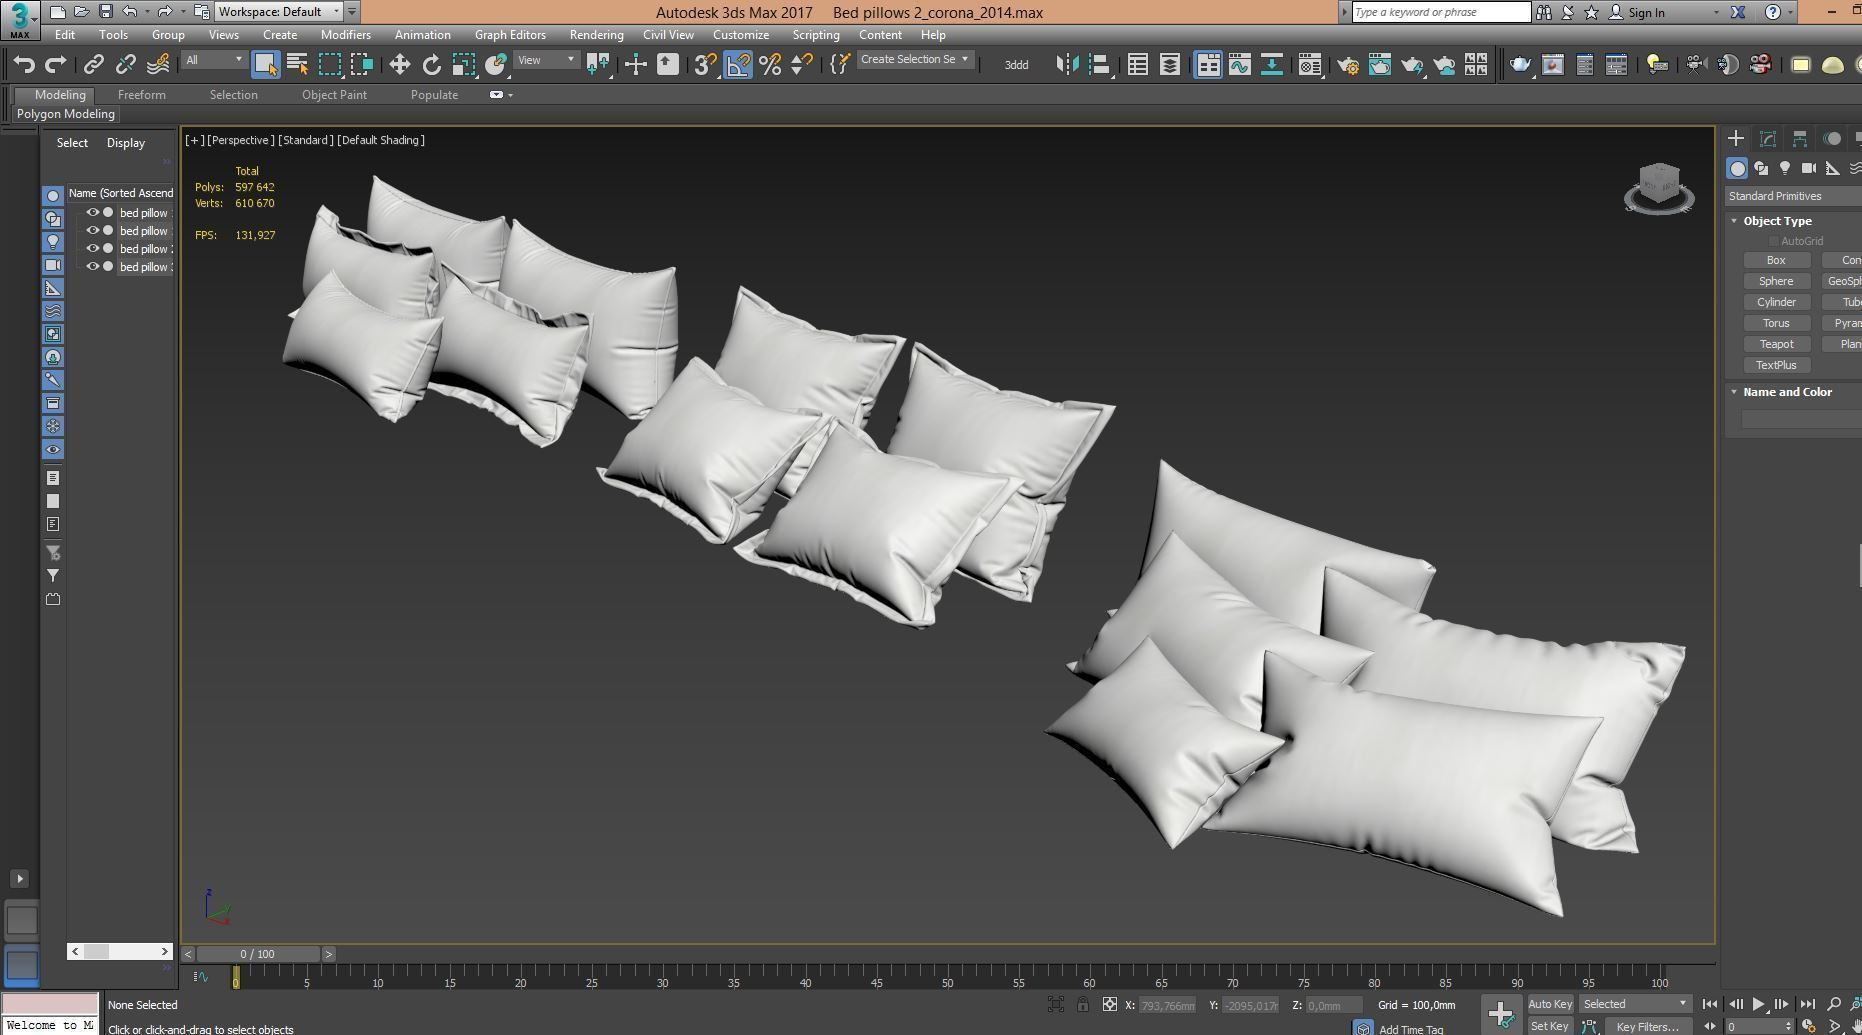Screen dimensions: 1862x1035
Task: Click the Select and Link tool
Action: 93,65
